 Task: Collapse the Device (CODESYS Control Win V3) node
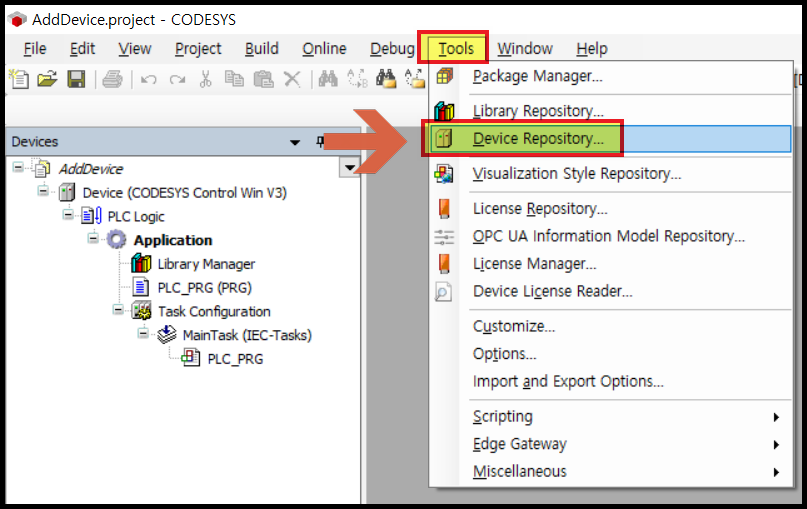point(43,191)
